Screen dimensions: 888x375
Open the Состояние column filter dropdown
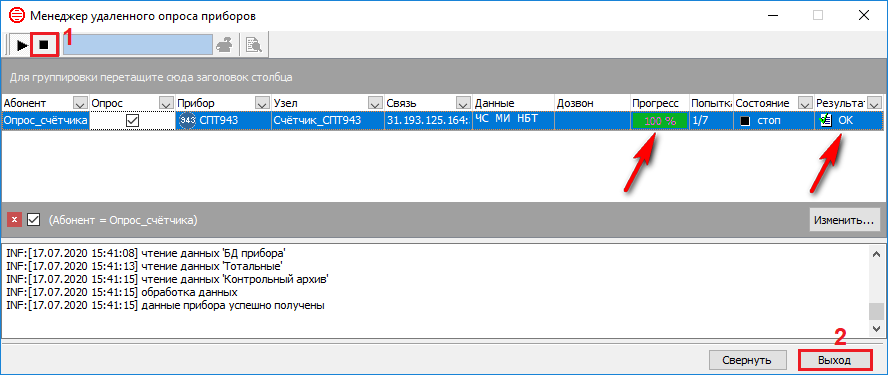(x=805, y=103)
